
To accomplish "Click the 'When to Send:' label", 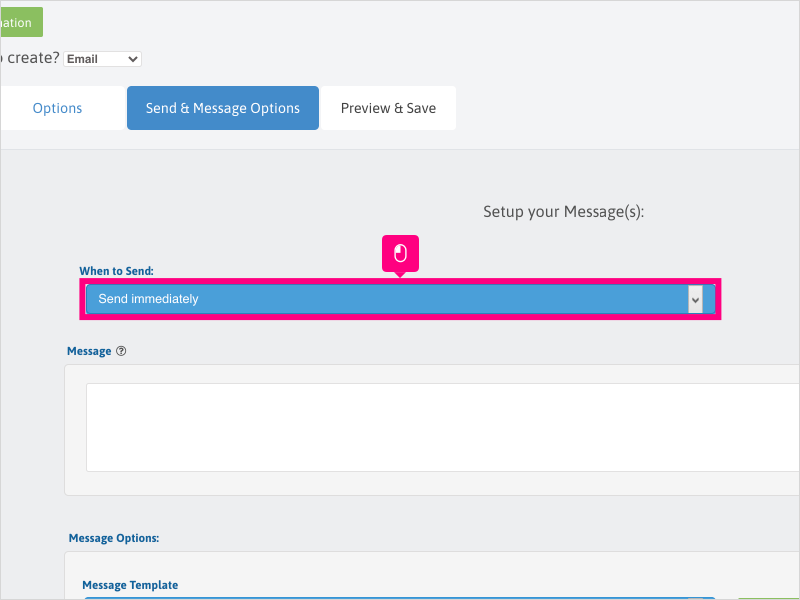I will pyautogui.click(x=116, y=271).
